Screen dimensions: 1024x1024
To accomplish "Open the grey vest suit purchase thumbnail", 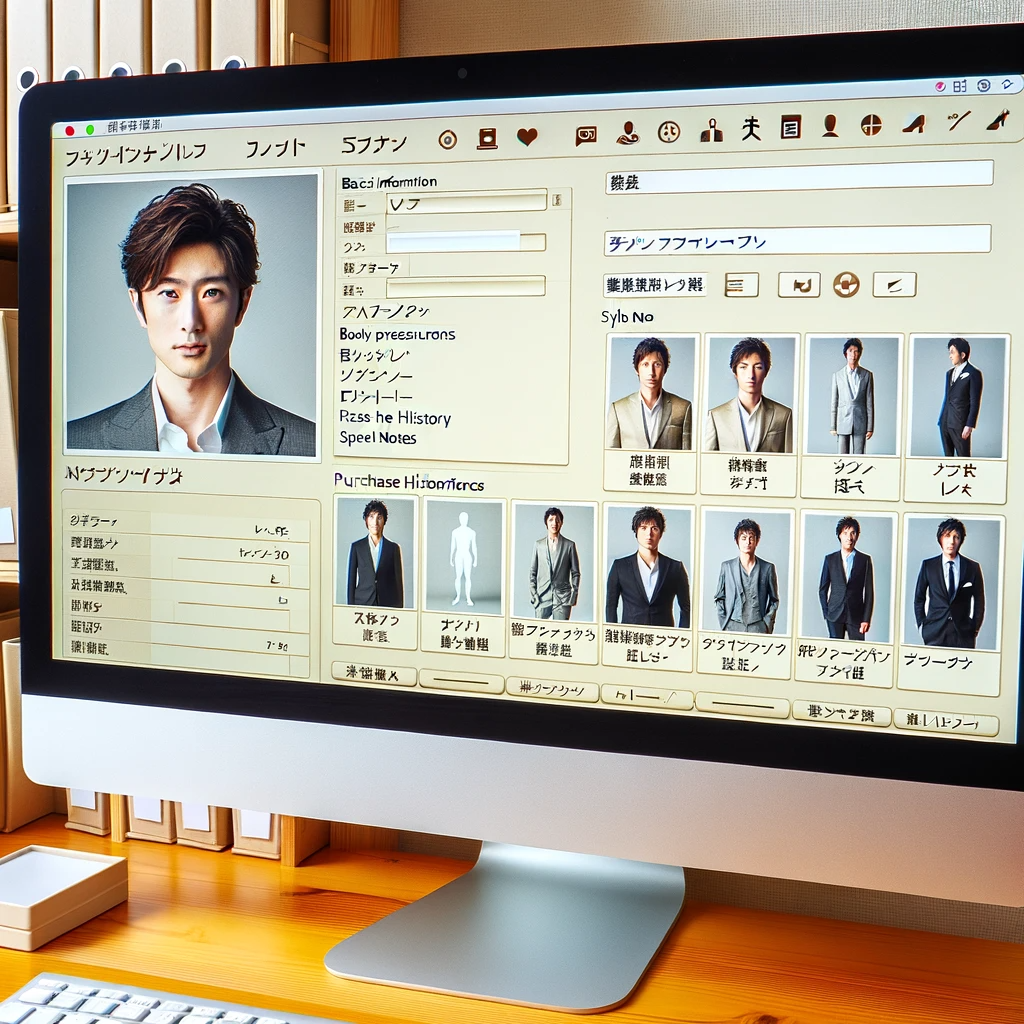I will click(746, 571).
